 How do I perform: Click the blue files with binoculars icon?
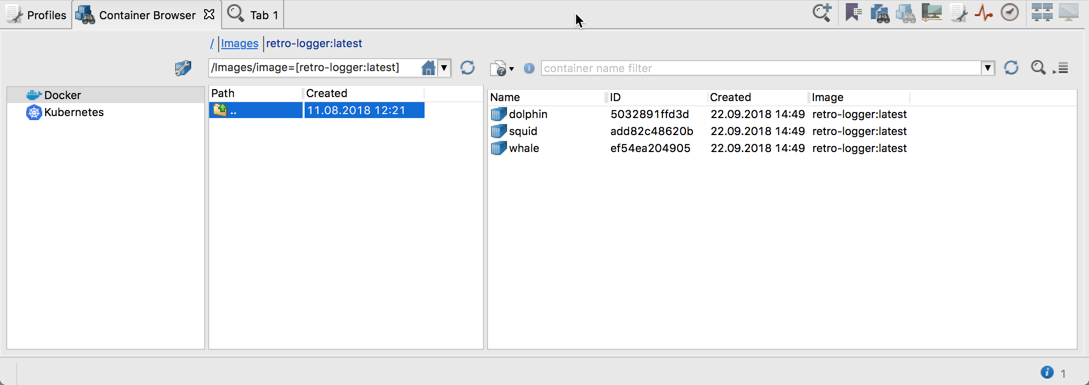(x=880, y=13)
